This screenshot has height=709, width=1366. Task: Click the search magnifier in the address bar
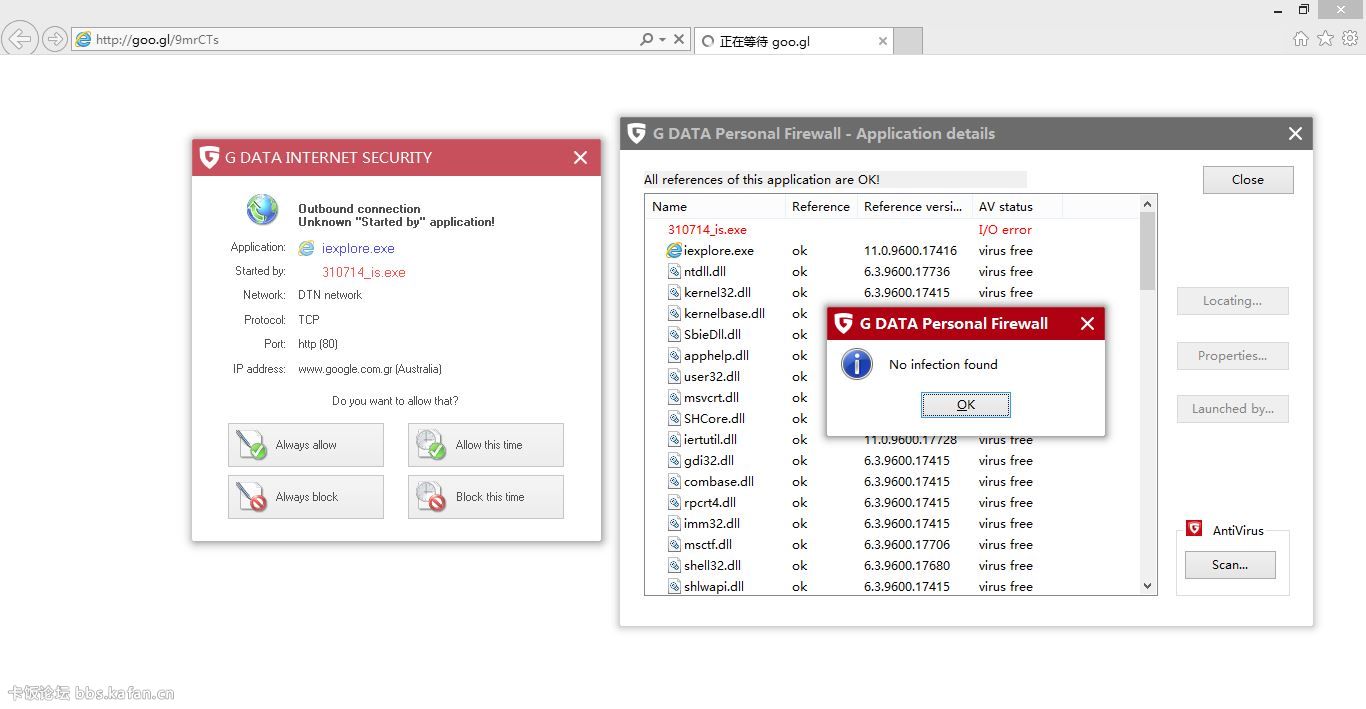647,40
